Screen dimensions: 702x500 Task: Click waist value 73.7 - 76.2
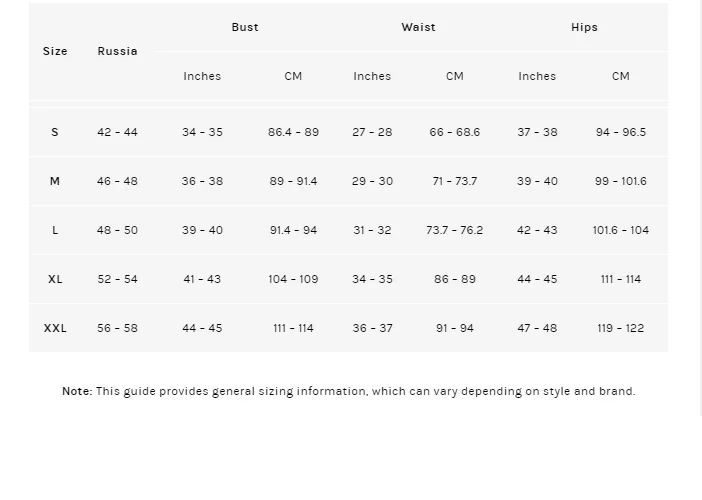coord(454,230)
